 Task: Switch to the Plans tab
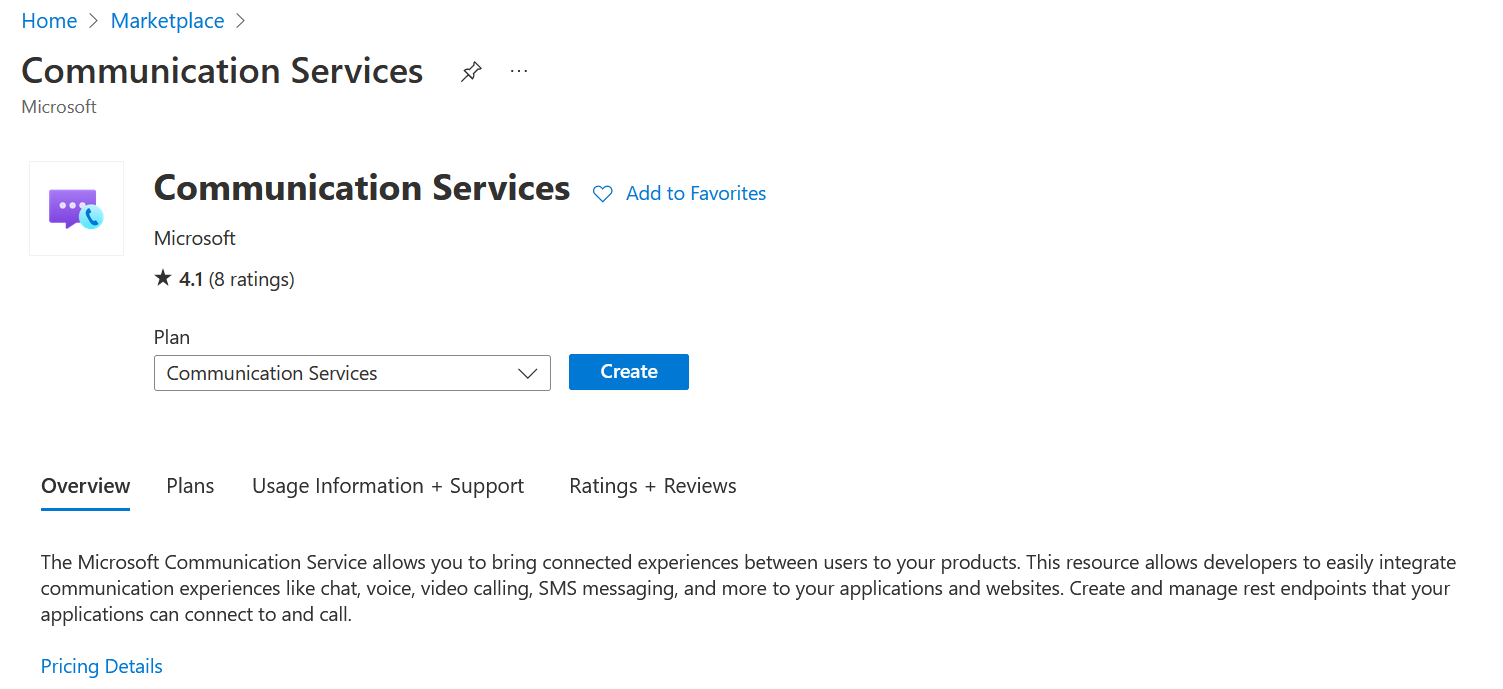189,485
